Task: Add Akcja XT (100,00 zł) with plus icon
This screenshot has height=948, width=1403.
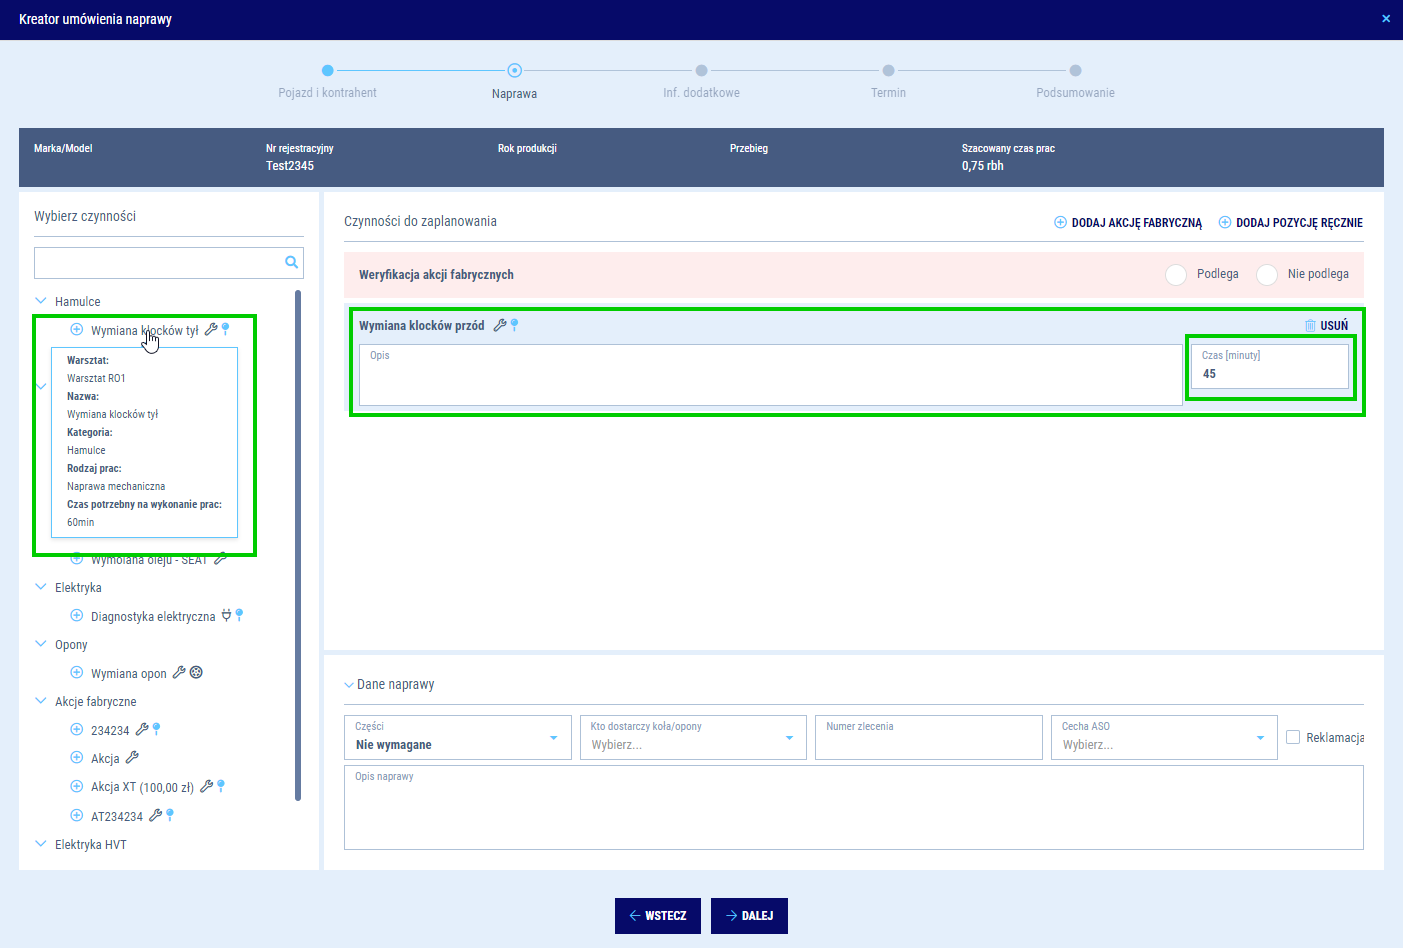Action: (x=76, y=787)
